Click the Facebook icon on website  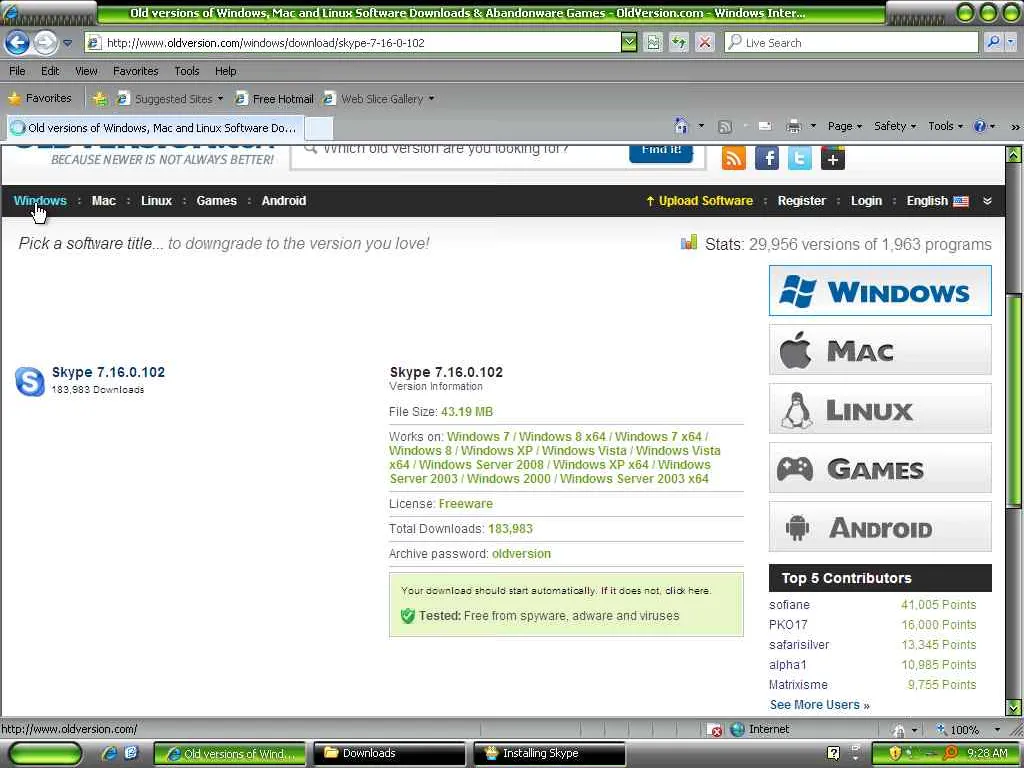pyautogui.click(x=767, y=158)
